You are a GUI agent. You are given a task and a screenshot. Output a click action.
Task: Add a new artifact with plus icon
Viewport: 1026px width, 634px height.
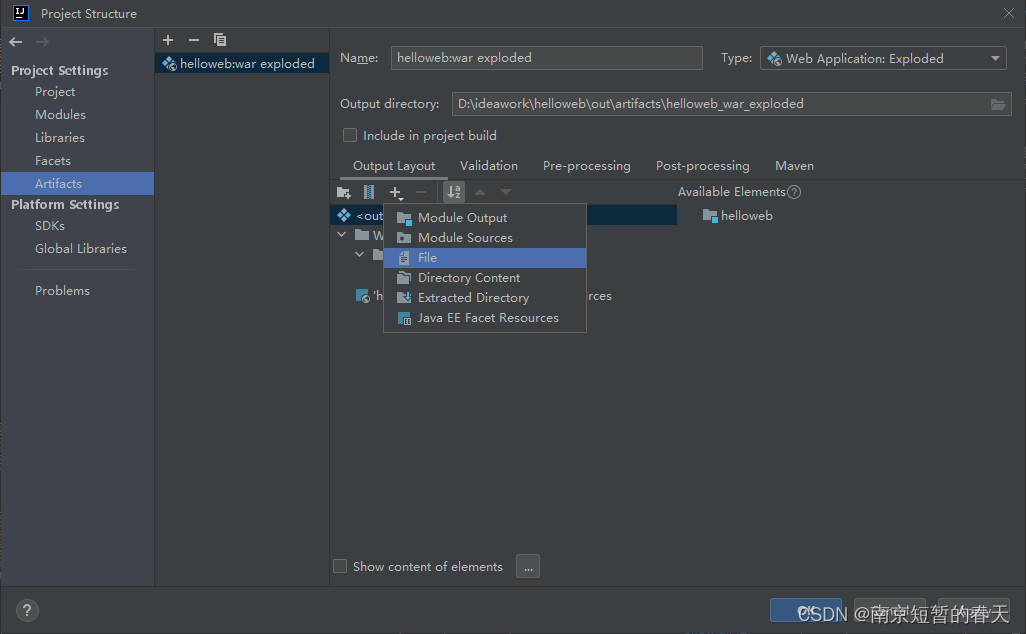(x=168, y=40)
